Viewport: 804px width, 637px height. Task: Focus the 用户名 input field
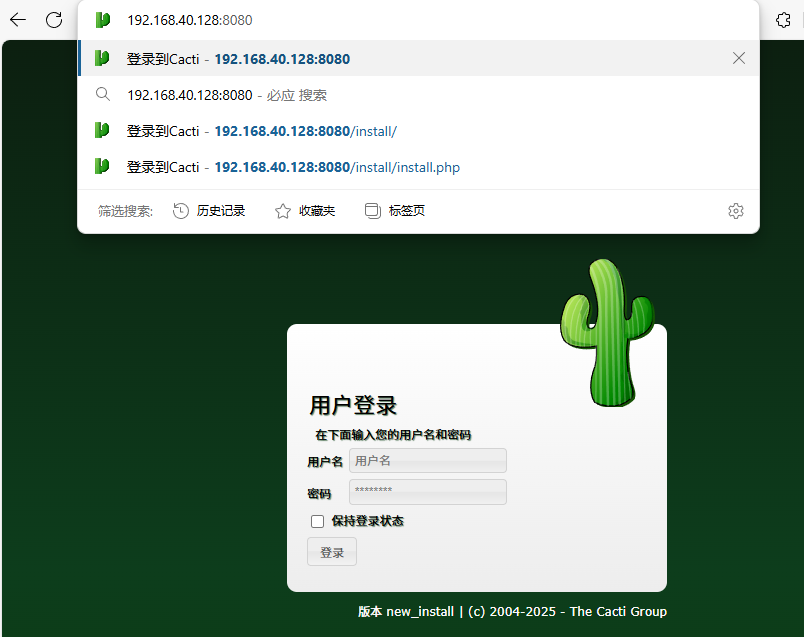428,461
